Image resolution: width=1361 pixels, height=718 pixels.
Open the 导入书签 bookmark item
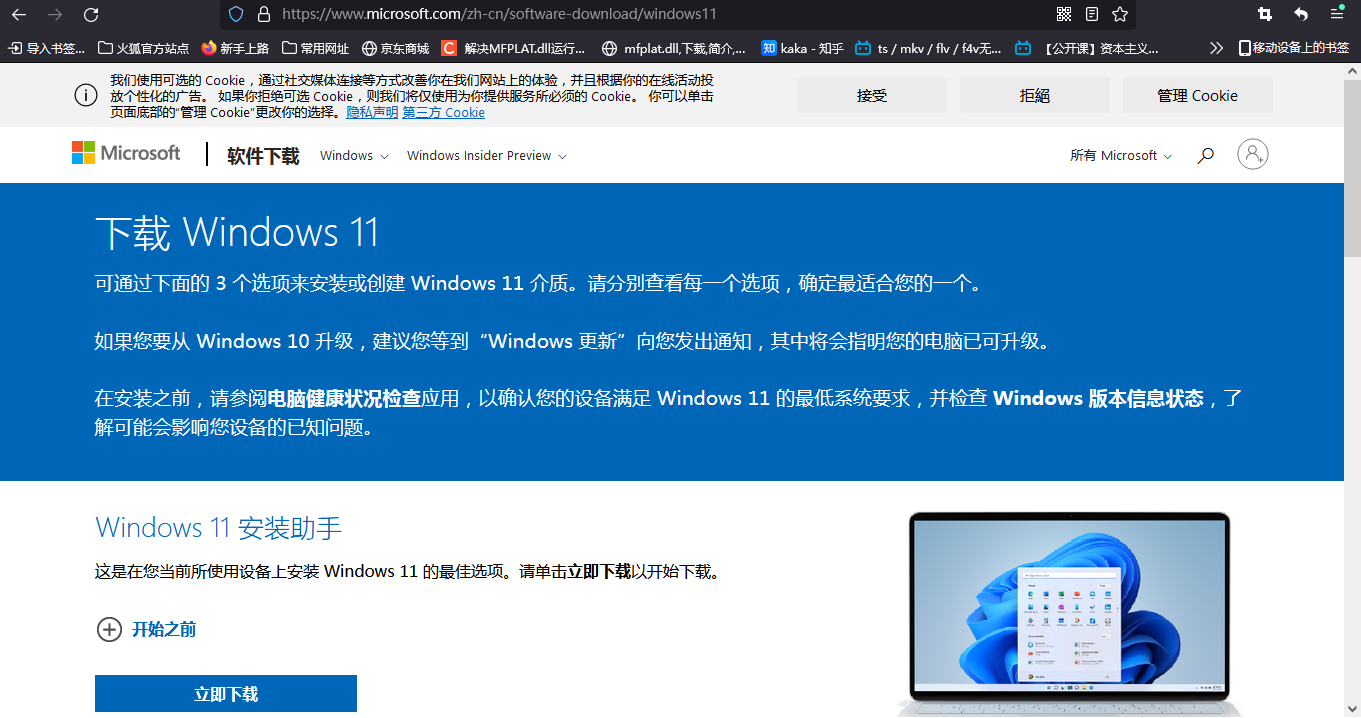click(47, 47)
